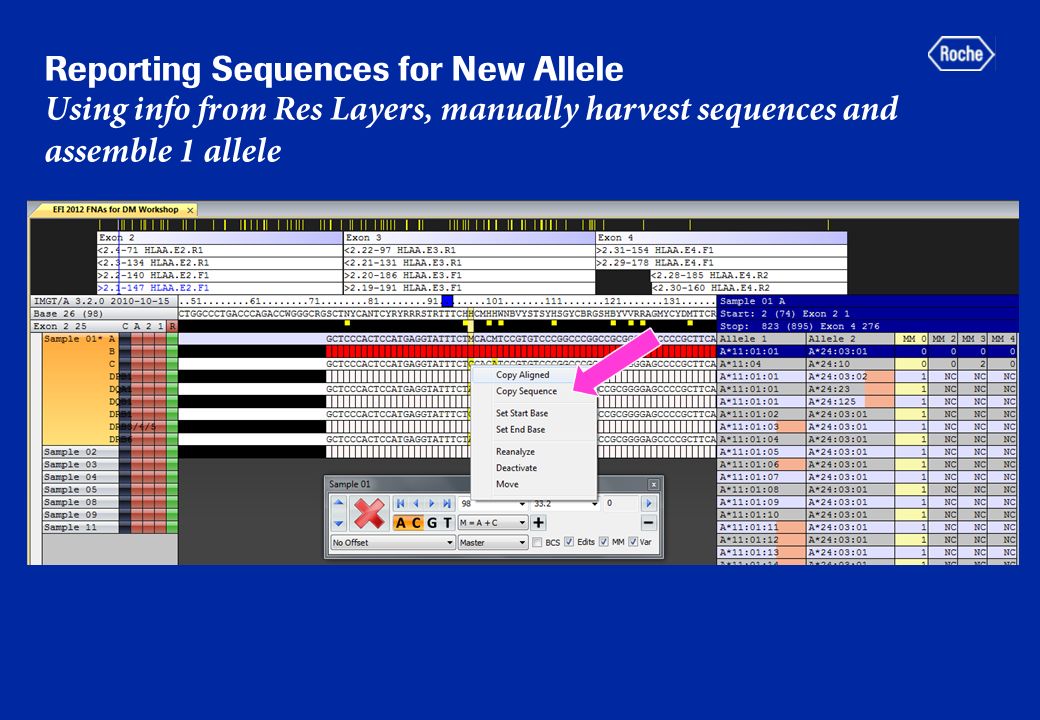Click the up arrow in Sample 01 panel

338,503
